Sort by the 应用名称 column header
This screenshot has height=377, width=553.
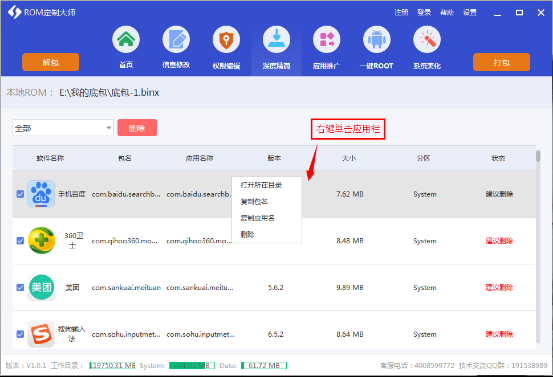(200, 158)
